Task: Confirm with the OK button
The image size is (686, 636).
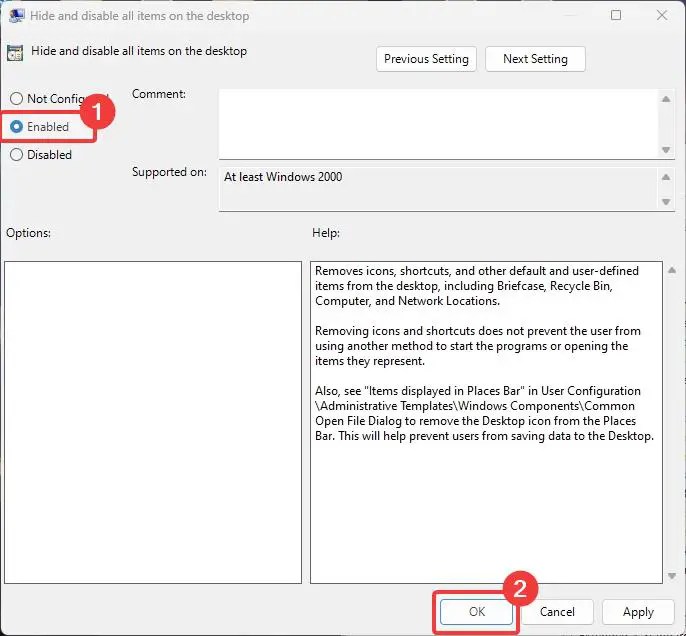Action: [x=476, y=612]
